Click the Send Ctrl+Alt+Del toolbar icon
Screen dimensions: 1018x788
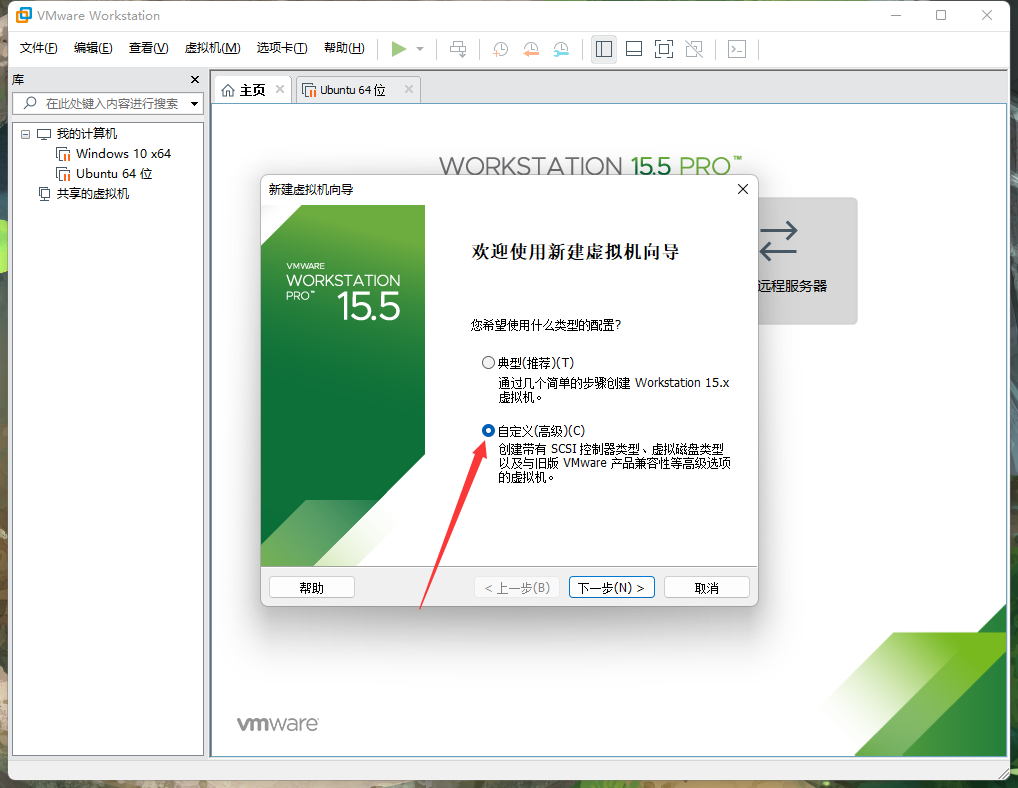pos(458,49)
